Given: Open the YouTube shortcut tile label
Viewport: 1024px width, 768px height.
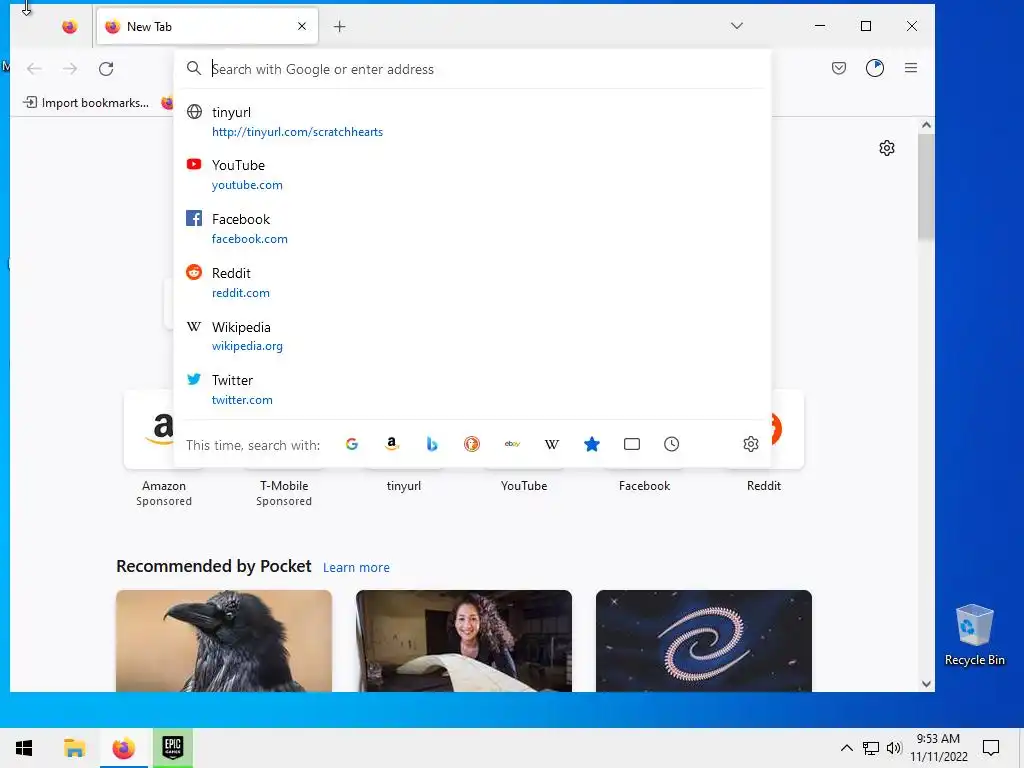Looking at the screenshot, I should 524,486.
